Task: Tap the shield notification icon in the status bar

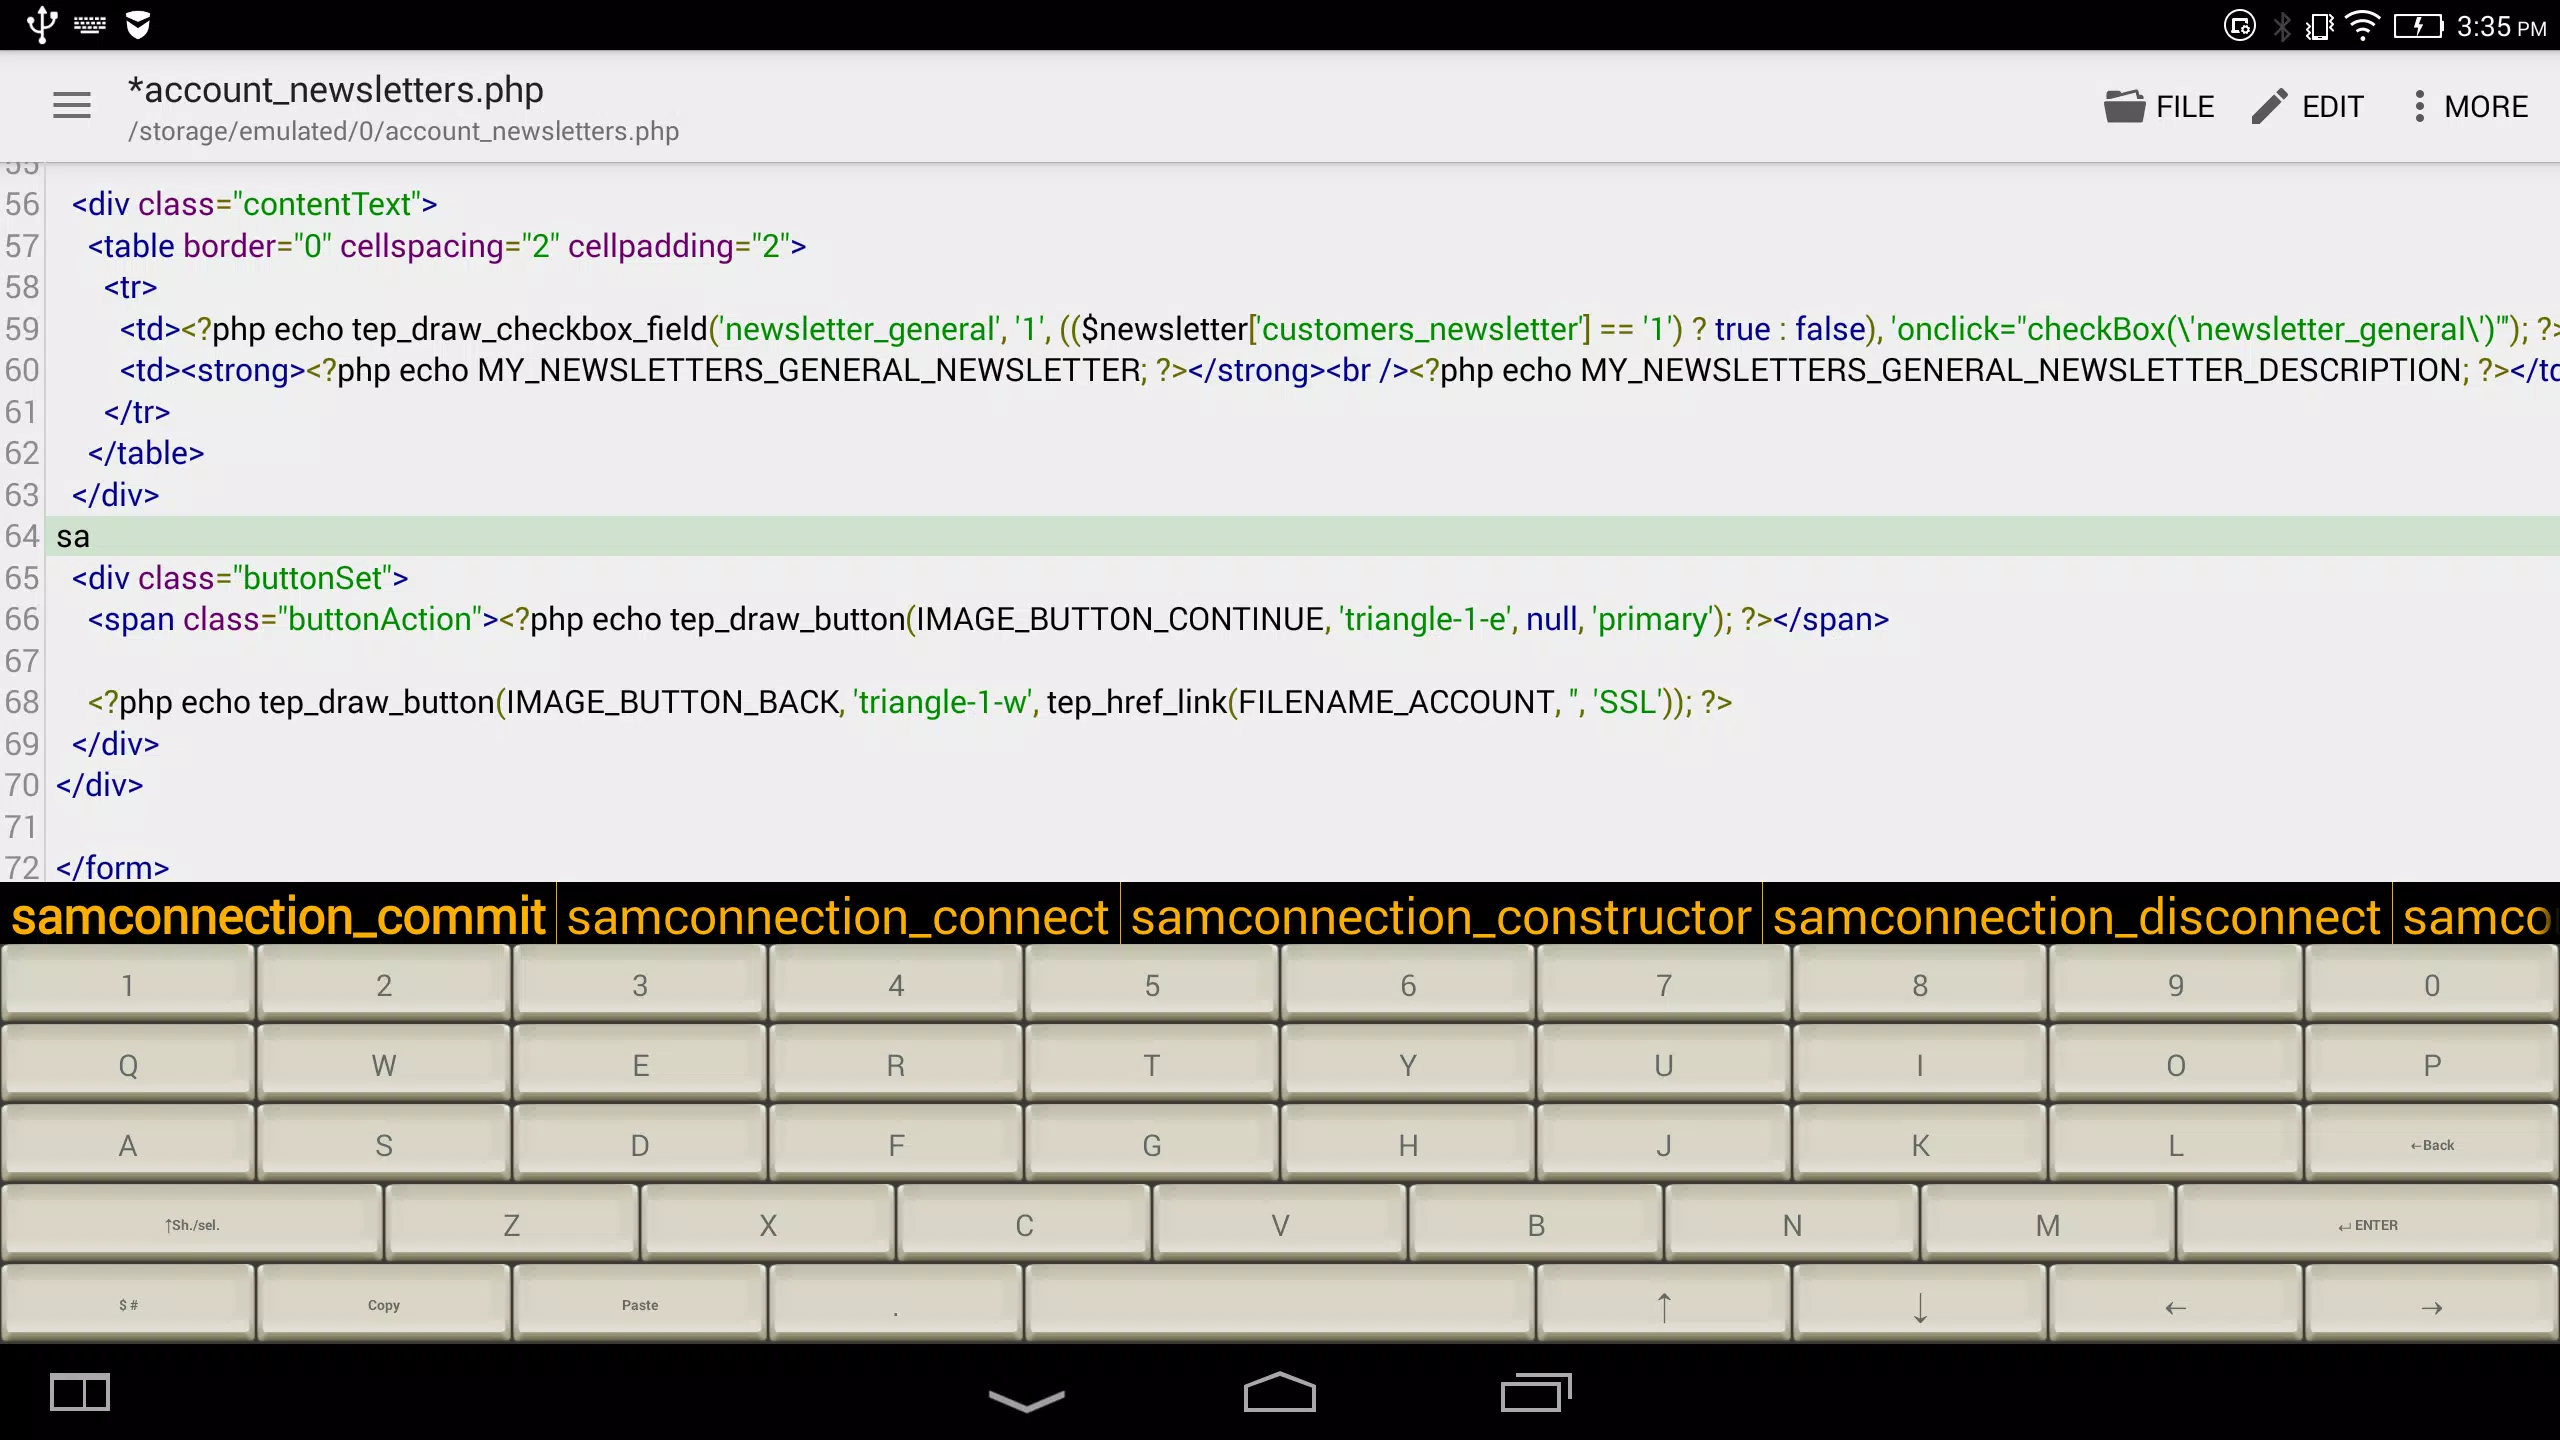Action: coord(138,25)
